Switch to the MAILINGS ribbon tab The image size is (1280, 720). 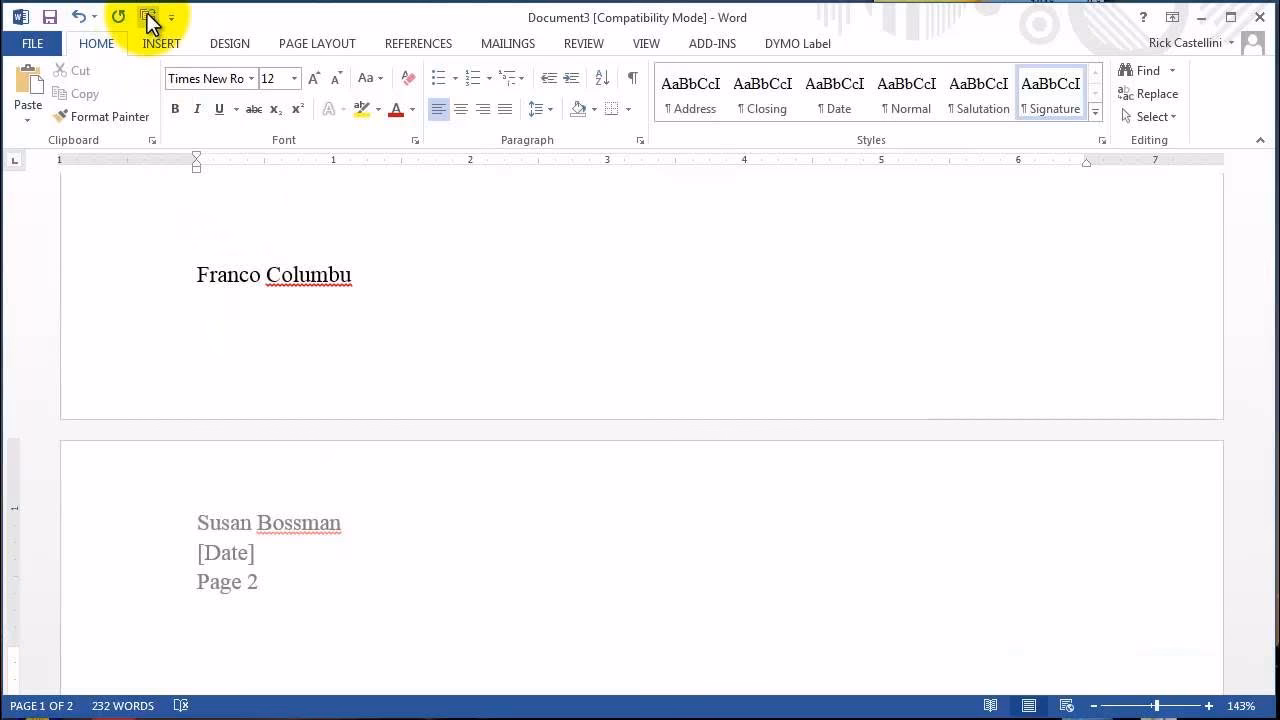click(x=507, y=43)
